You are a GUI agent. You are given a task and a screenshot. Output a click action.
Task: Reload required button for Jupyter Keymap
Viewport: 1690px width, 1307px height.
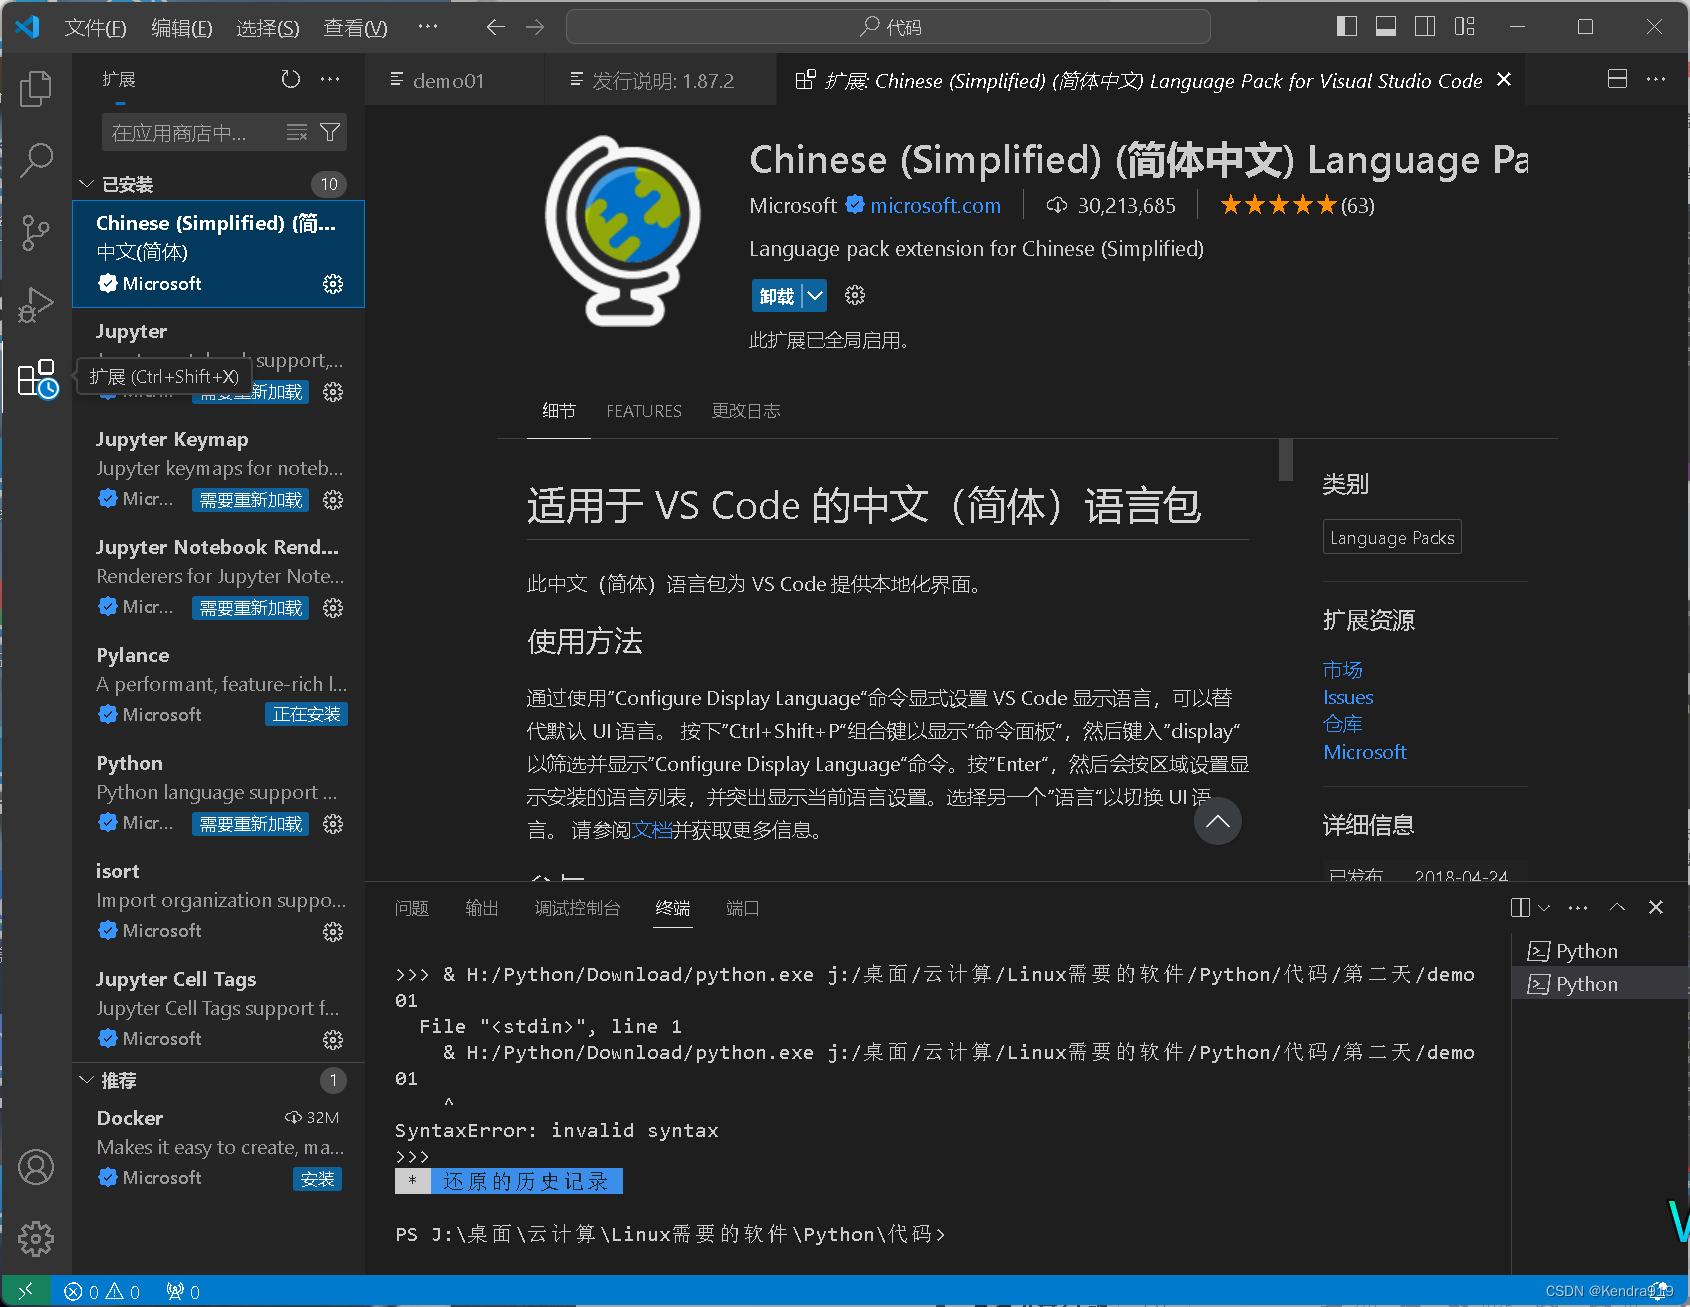pyautogui.click(x=250, y=500)
